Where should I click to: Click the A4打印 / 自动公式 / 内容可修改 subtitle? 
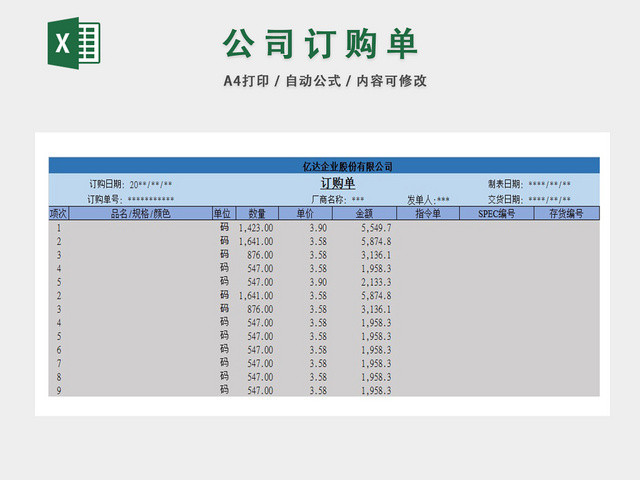325,81
